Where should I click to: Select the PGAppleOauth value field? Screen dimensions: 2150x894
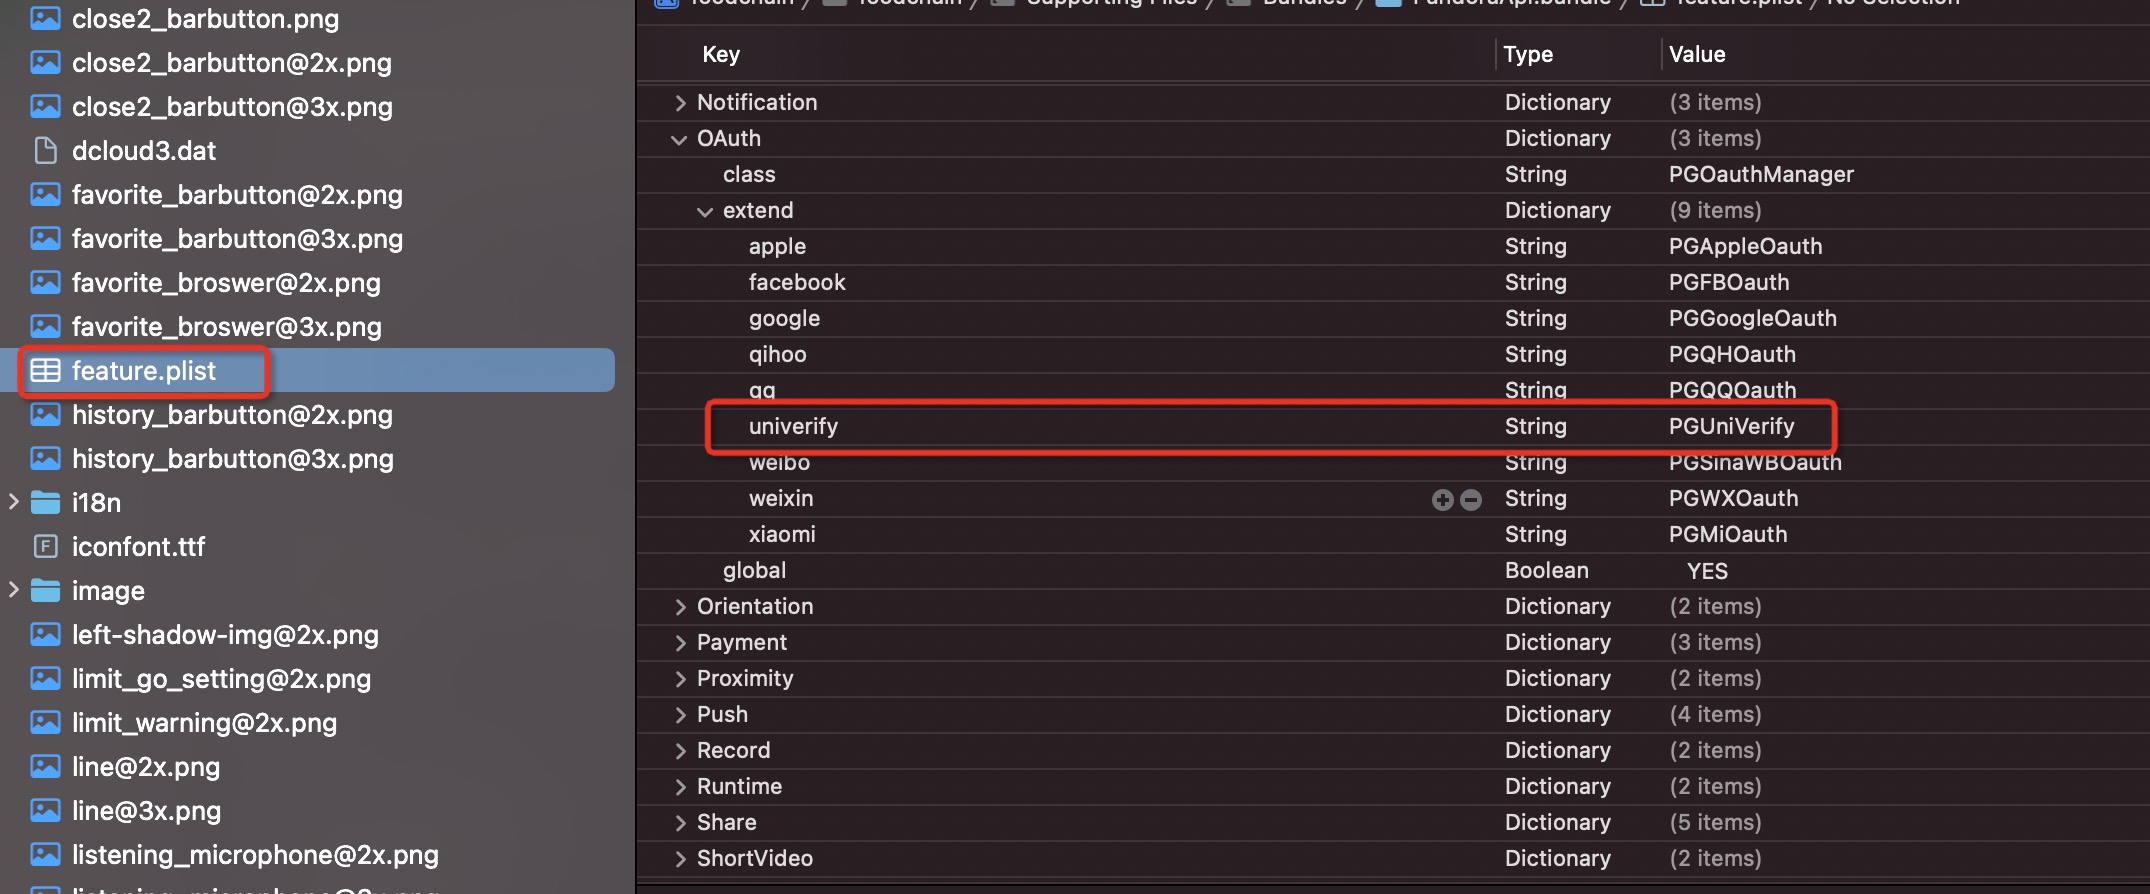tap(1745, 247)
